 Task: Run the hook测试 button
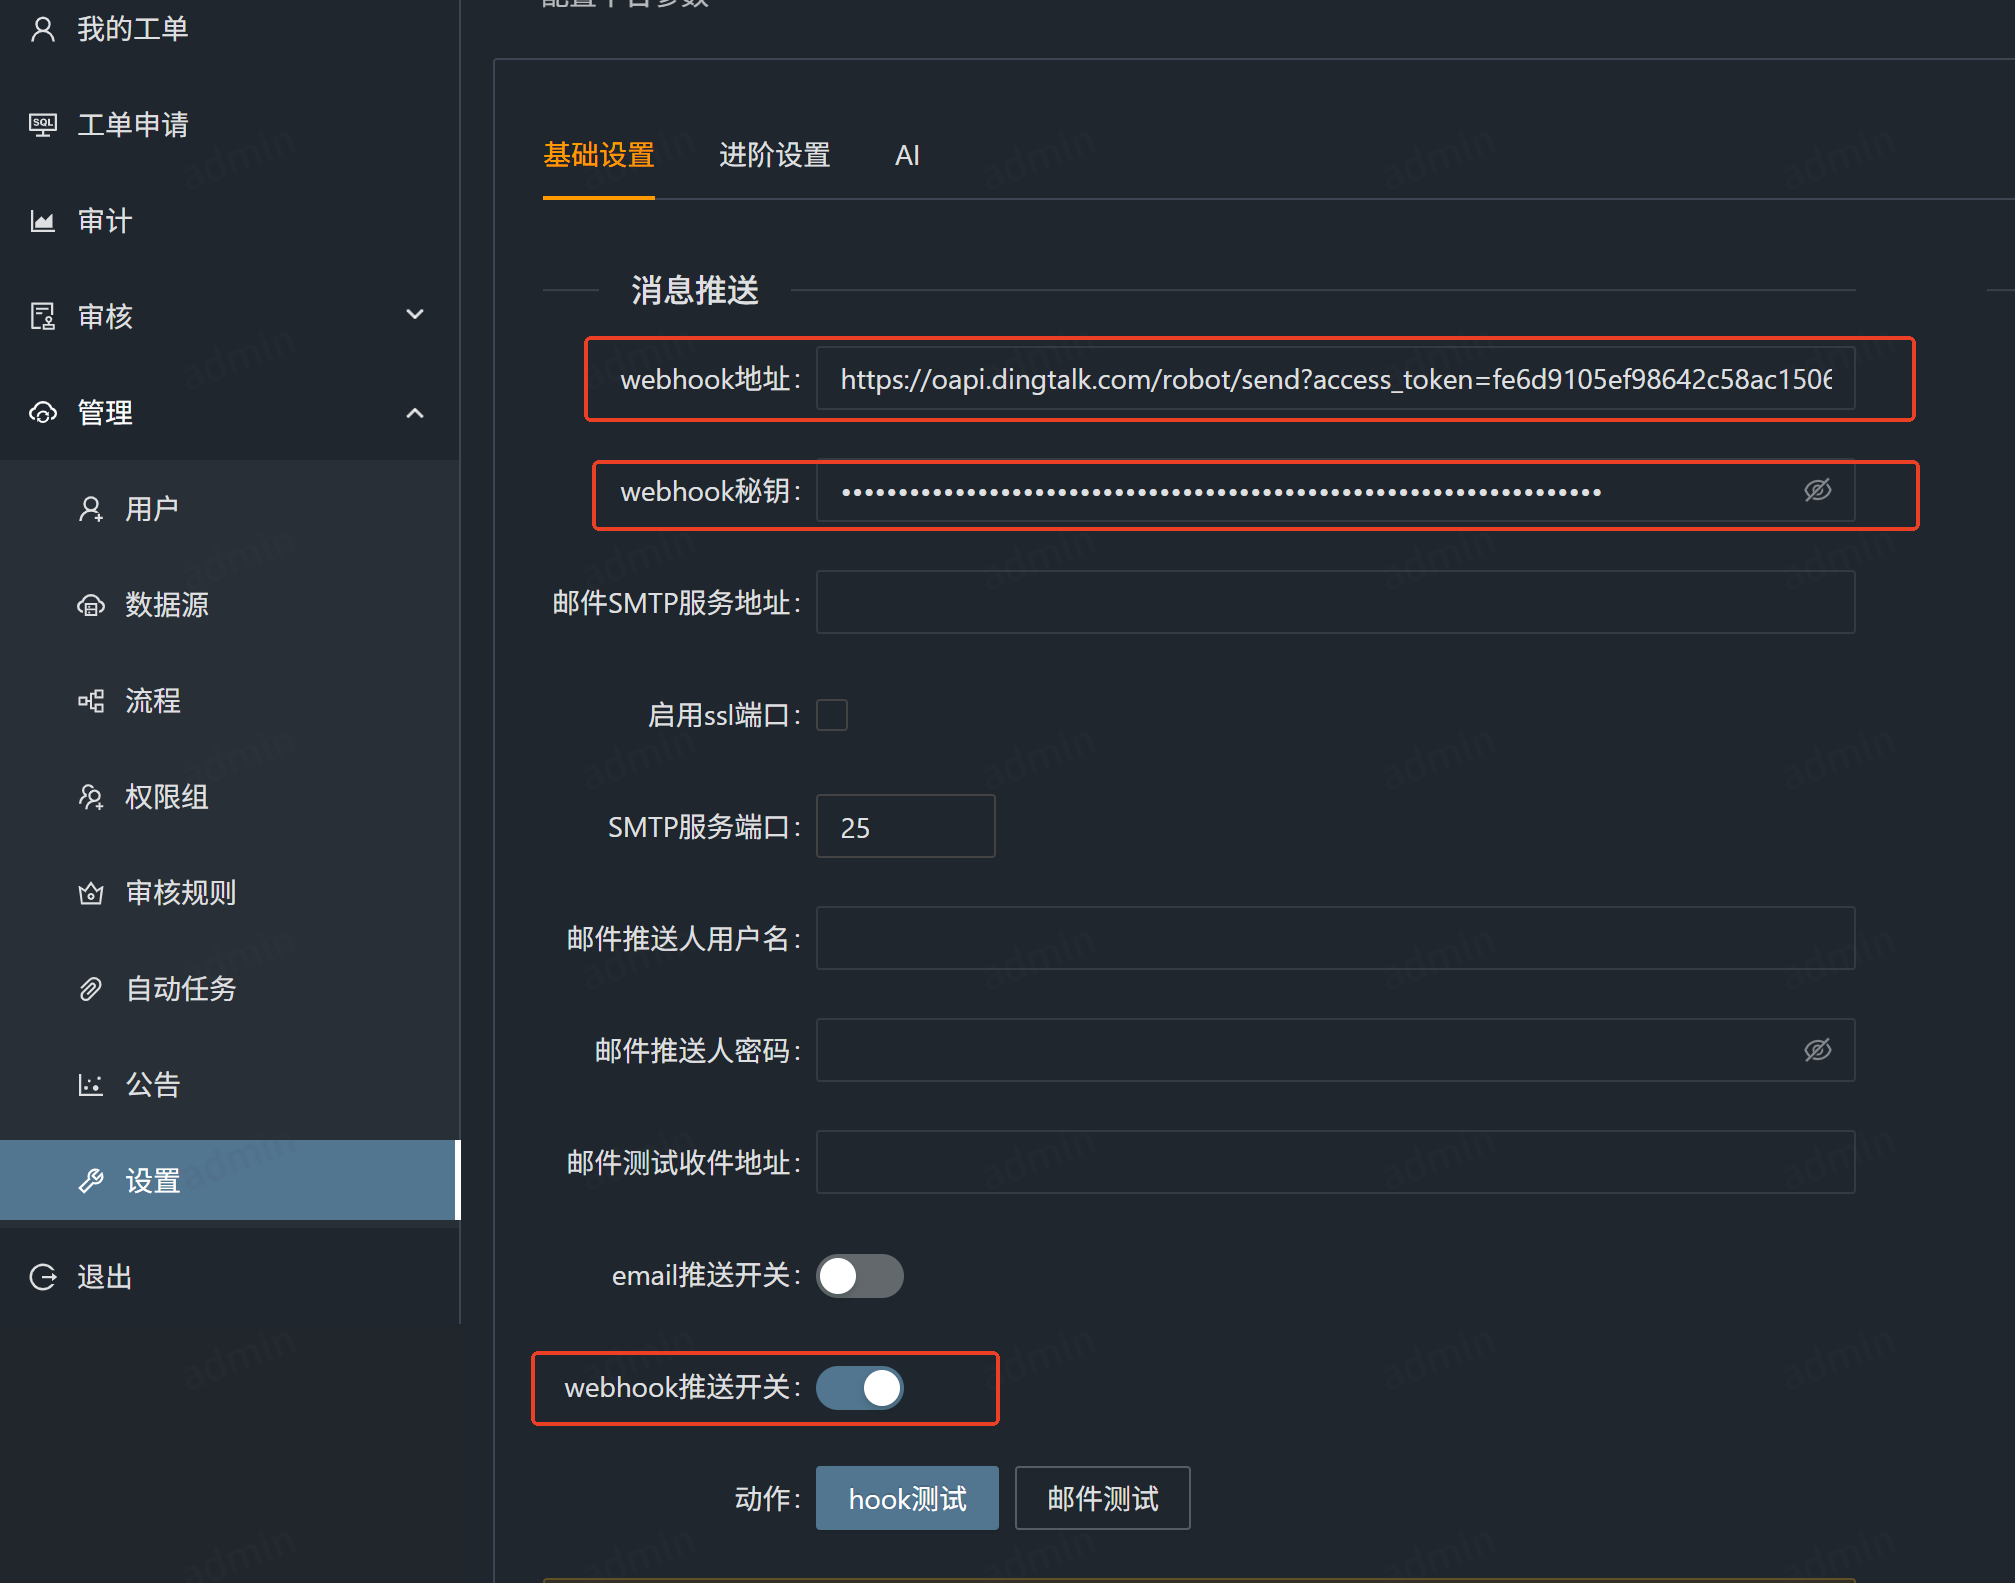pyautogui.click(x=906, y=1498)
